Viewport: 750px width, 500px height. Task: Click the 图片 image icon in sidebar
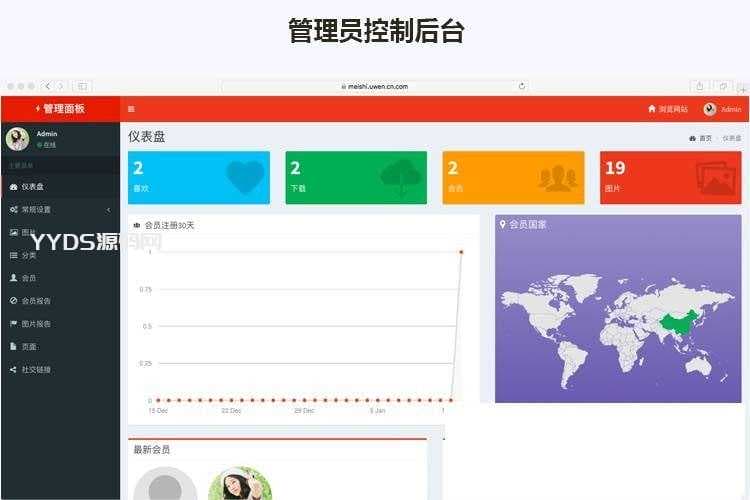(13, 232)
